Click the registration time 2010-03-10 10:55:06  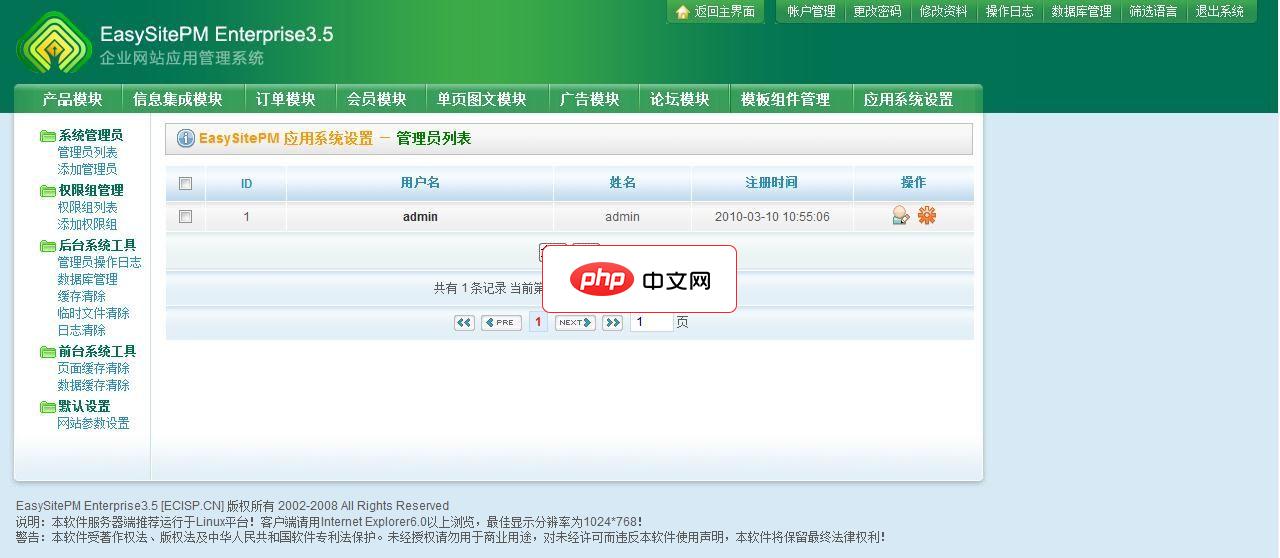pyautogui.click(x=772, y=217)
